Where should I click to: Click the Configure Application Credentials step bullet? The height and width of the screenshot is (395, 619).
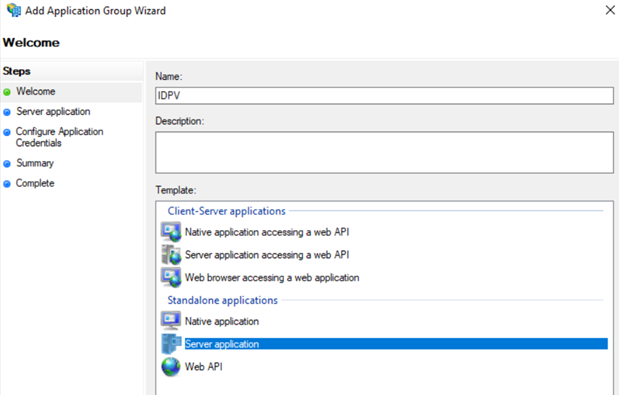point(7,132)
